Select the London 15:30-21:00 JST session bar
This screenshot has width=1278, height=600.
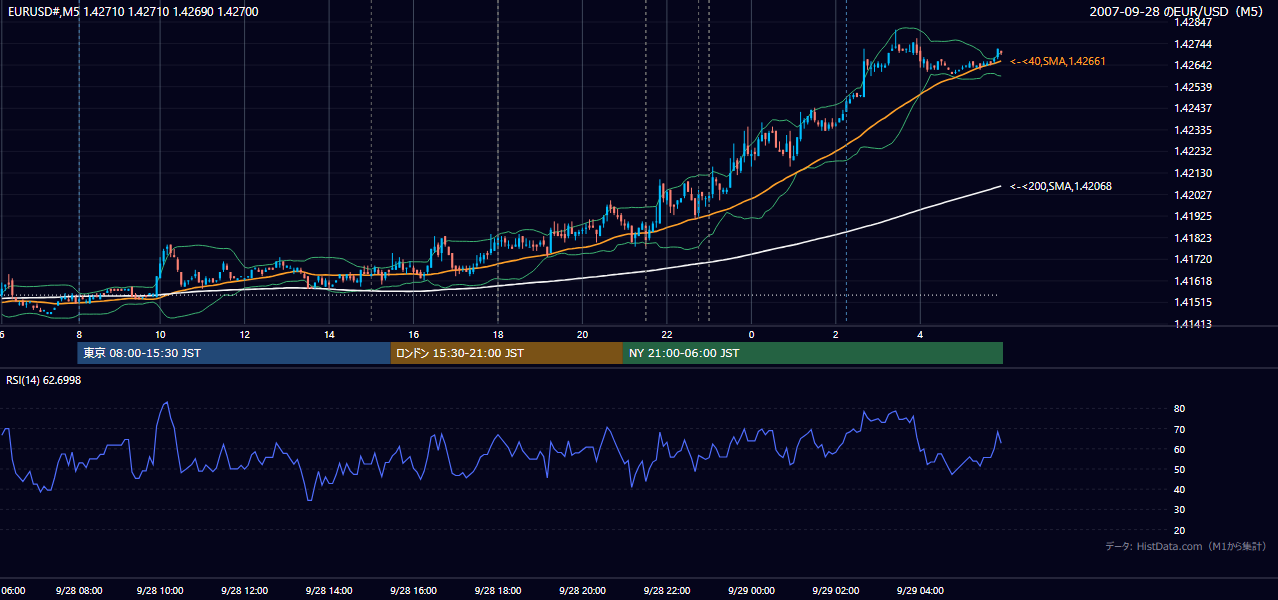pyautogui.click(x=507, y=353)
